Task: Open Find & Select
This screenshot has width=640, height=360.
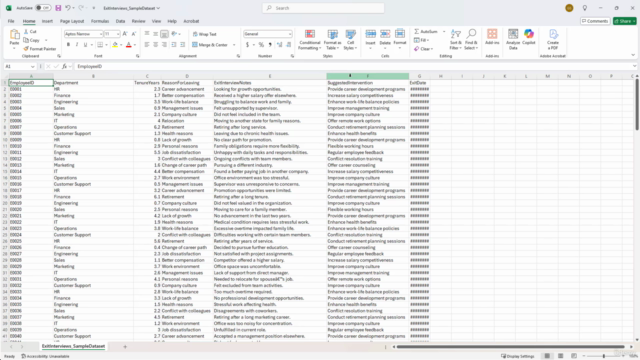Action: point(471,40)
